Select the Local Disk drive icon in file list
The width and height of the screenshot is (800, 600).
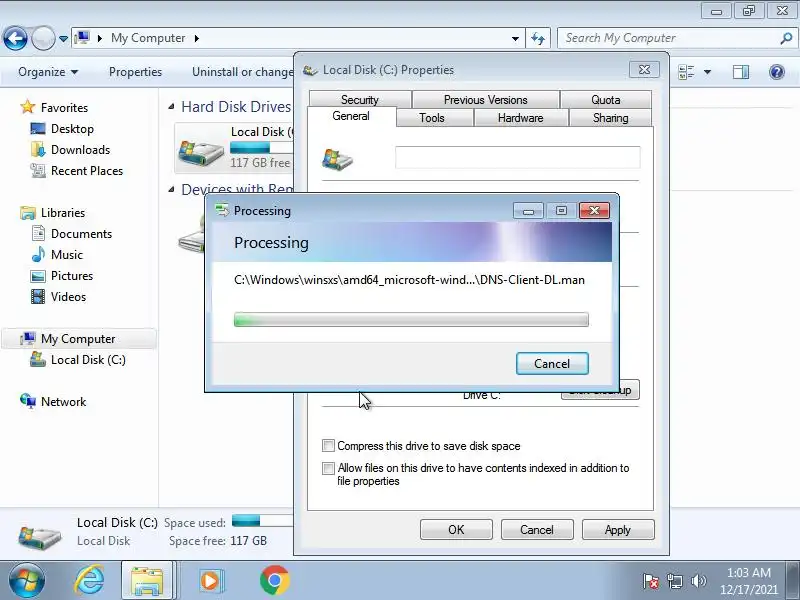pyautogui.click(x=201, y=151)
